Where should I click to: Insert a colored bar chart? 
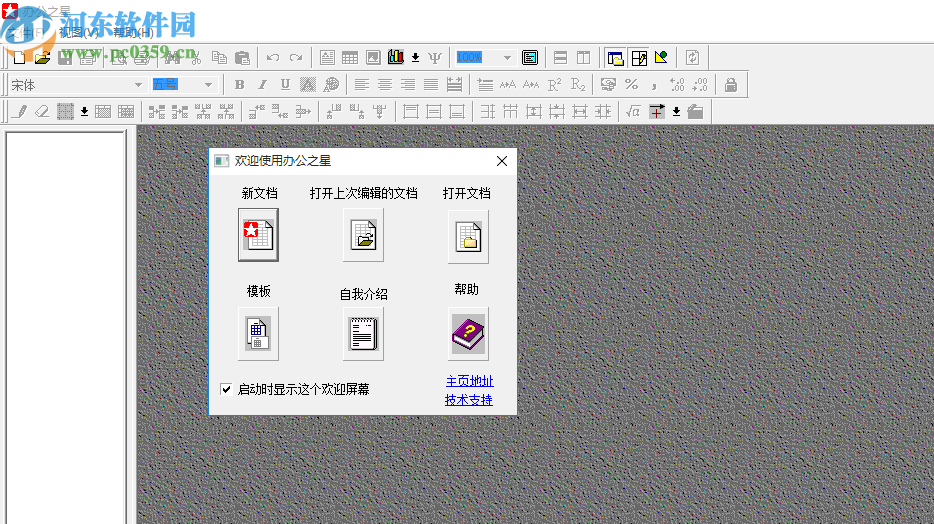396,57
